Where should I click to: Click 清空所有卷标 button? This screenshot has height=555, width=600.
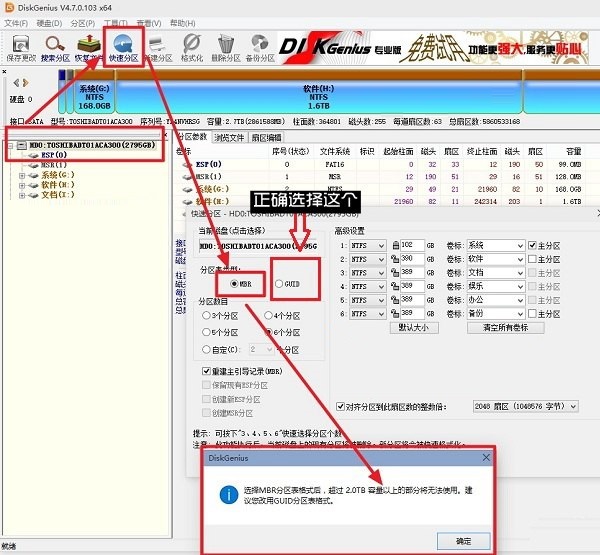[505, 328]
